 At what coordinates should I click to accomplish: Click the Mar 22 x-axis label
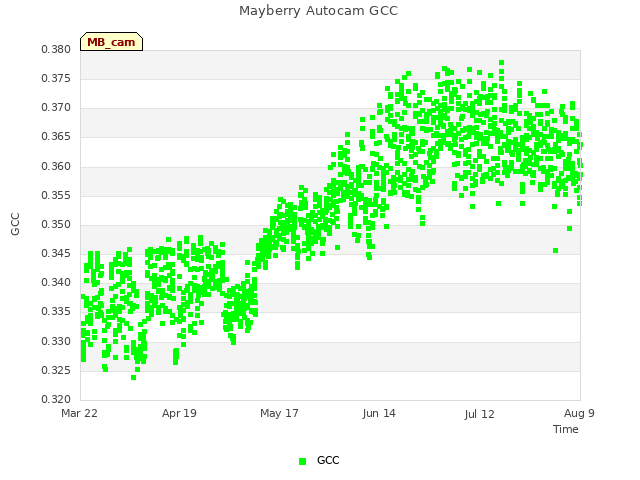79,413
